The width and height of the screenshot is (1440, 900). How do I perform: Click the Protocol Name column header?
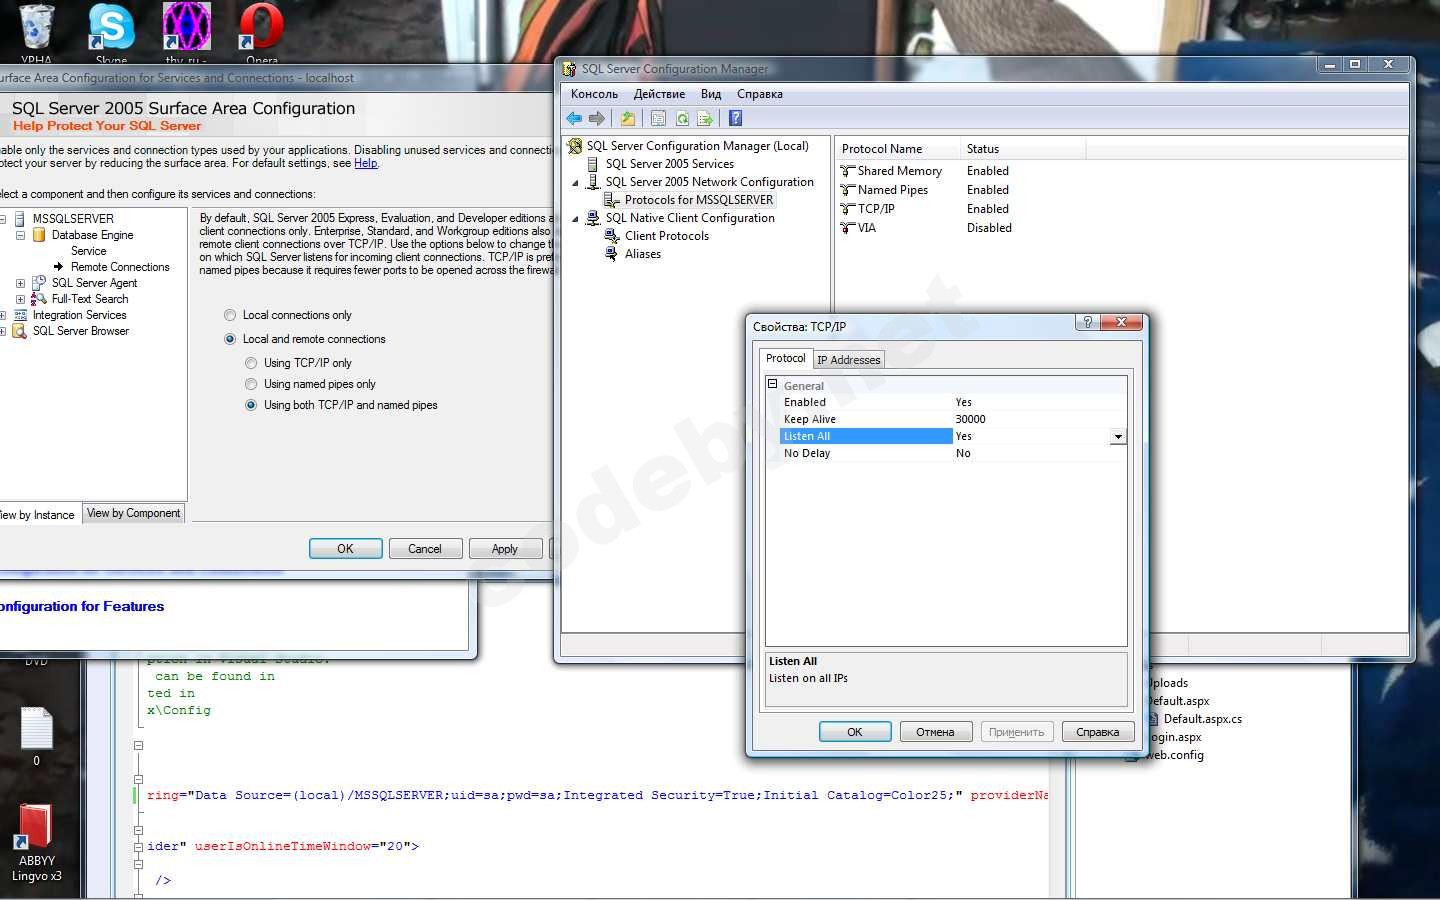[x=898, y=149]
